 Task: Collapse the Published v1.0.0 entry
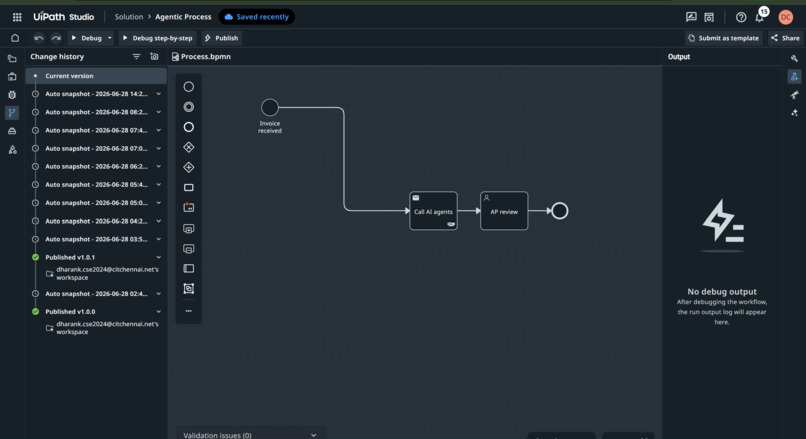coord(158,312)
